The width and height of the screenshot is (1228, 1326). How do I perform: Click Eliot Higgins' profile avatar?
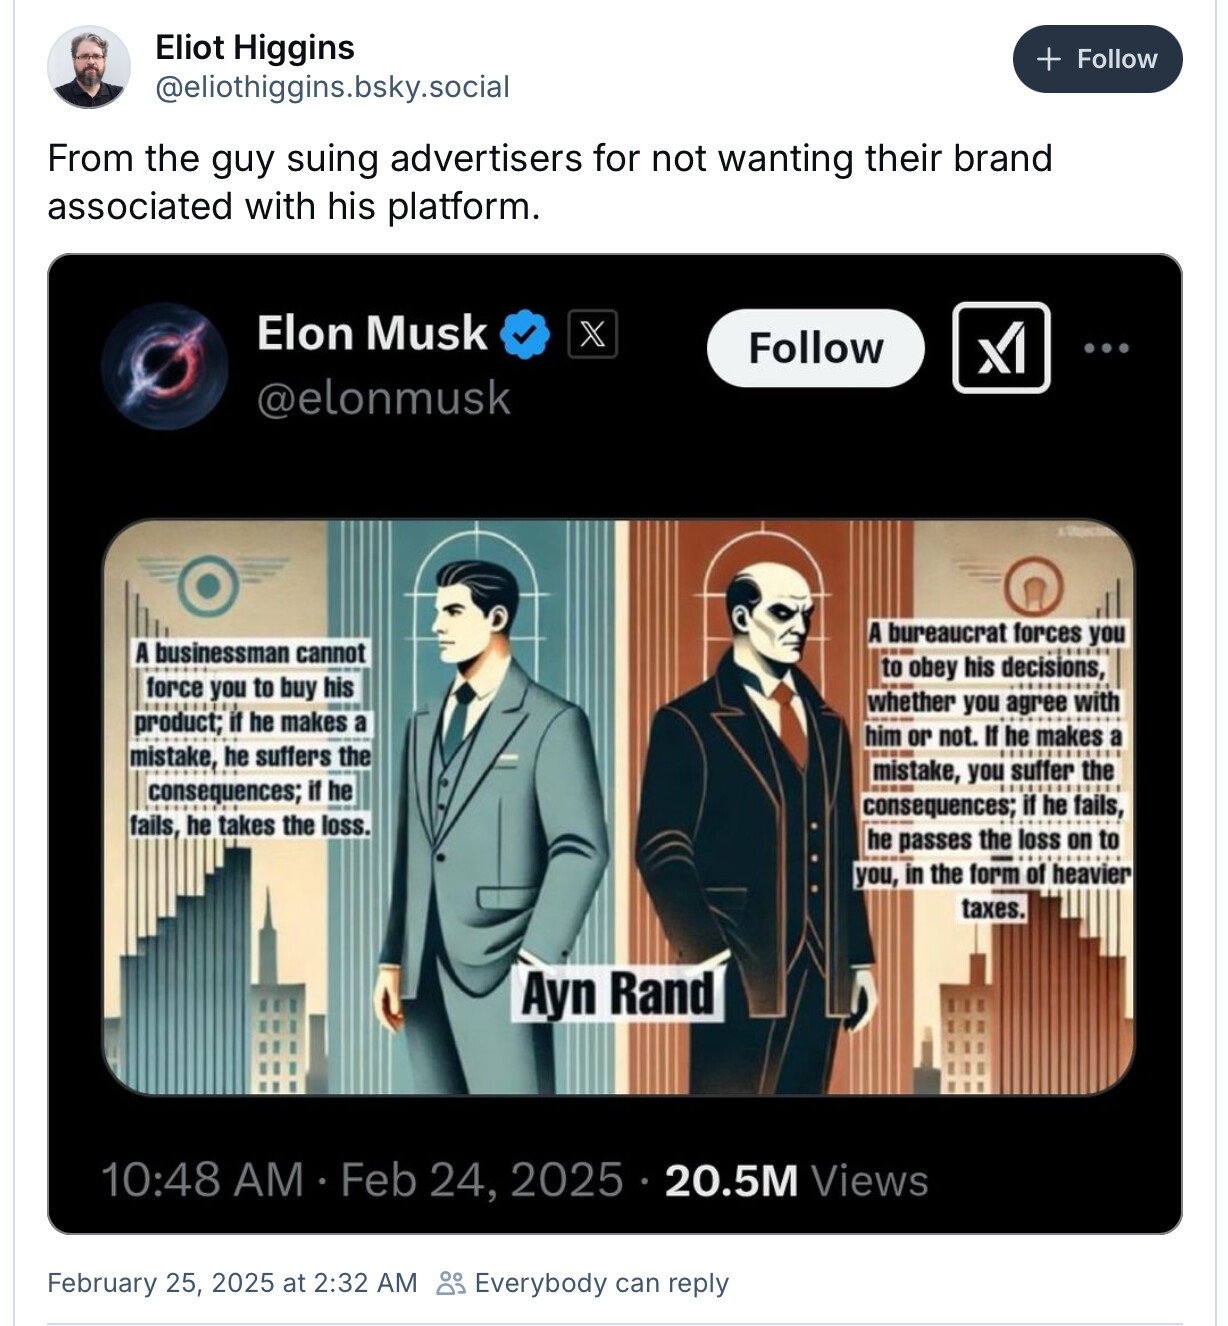tap(89, 67)
